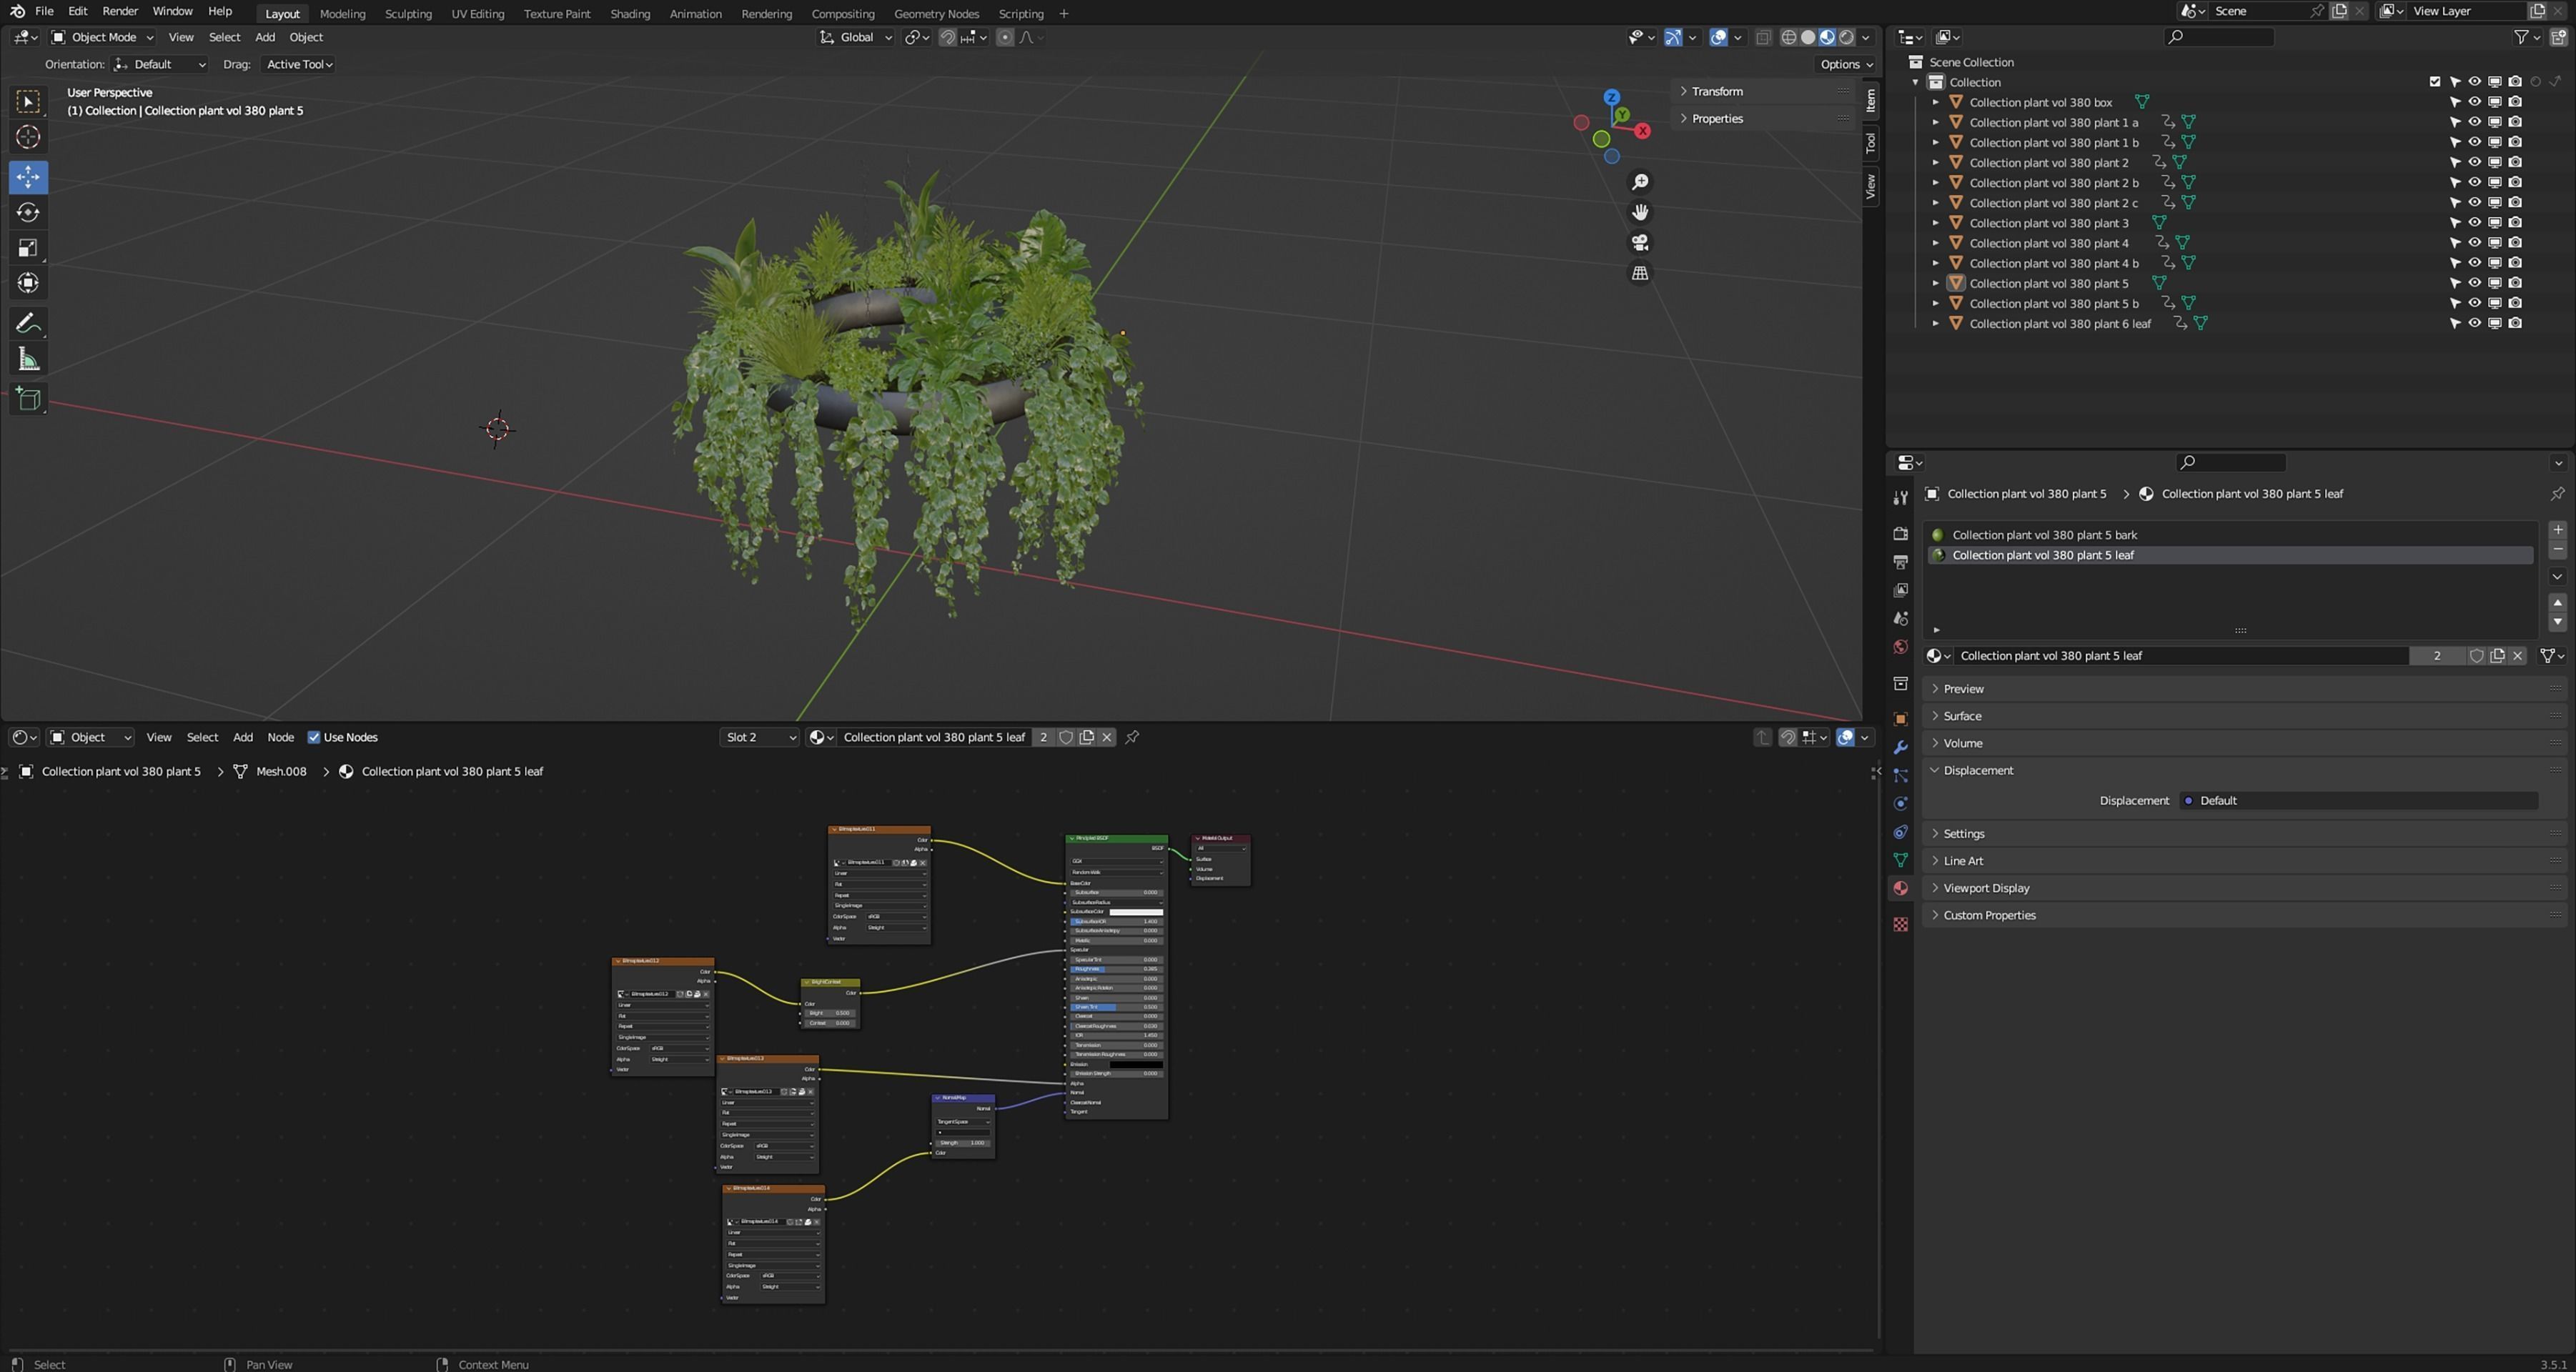Toggle Use Nodes checkbox

point(313,737)
